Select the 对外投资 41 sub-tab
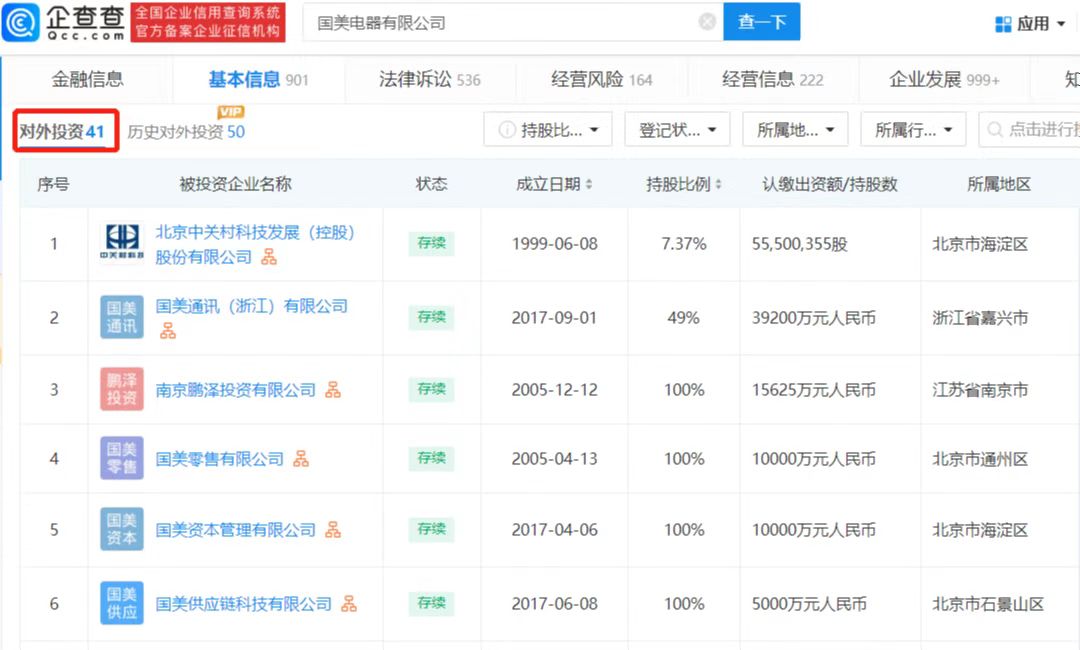Viewport: 1080px width, 650px height. click(61, 132)
